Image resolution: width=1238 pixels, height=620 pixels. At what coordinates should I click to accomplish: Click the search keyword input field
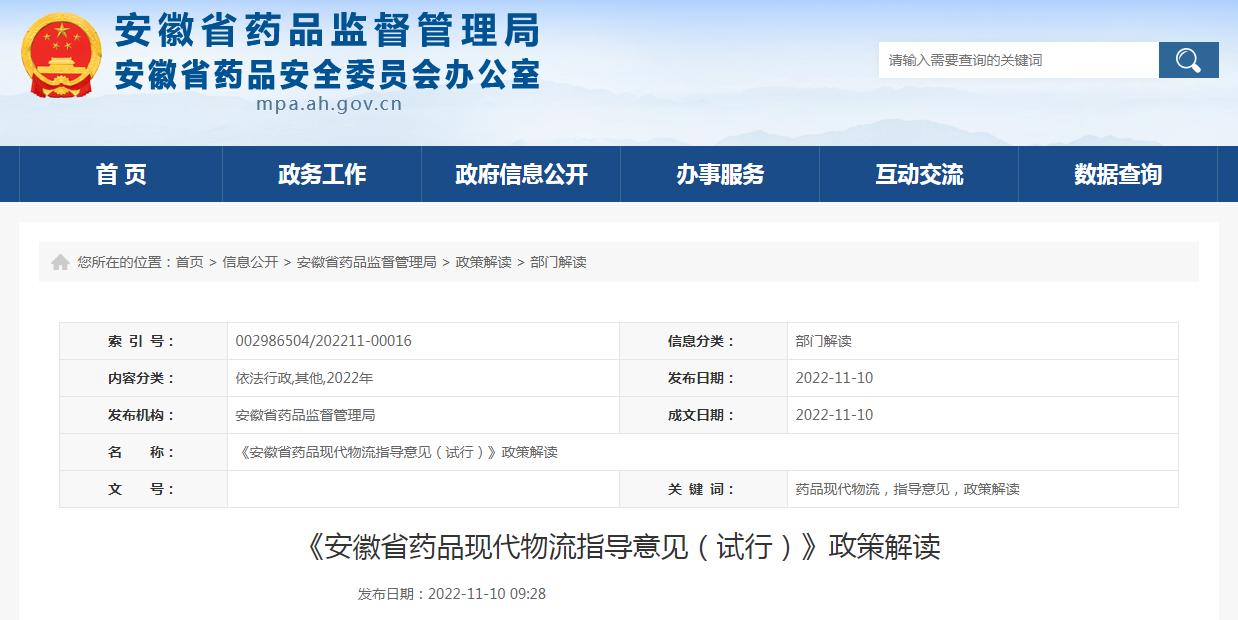tap(1010, 59)
